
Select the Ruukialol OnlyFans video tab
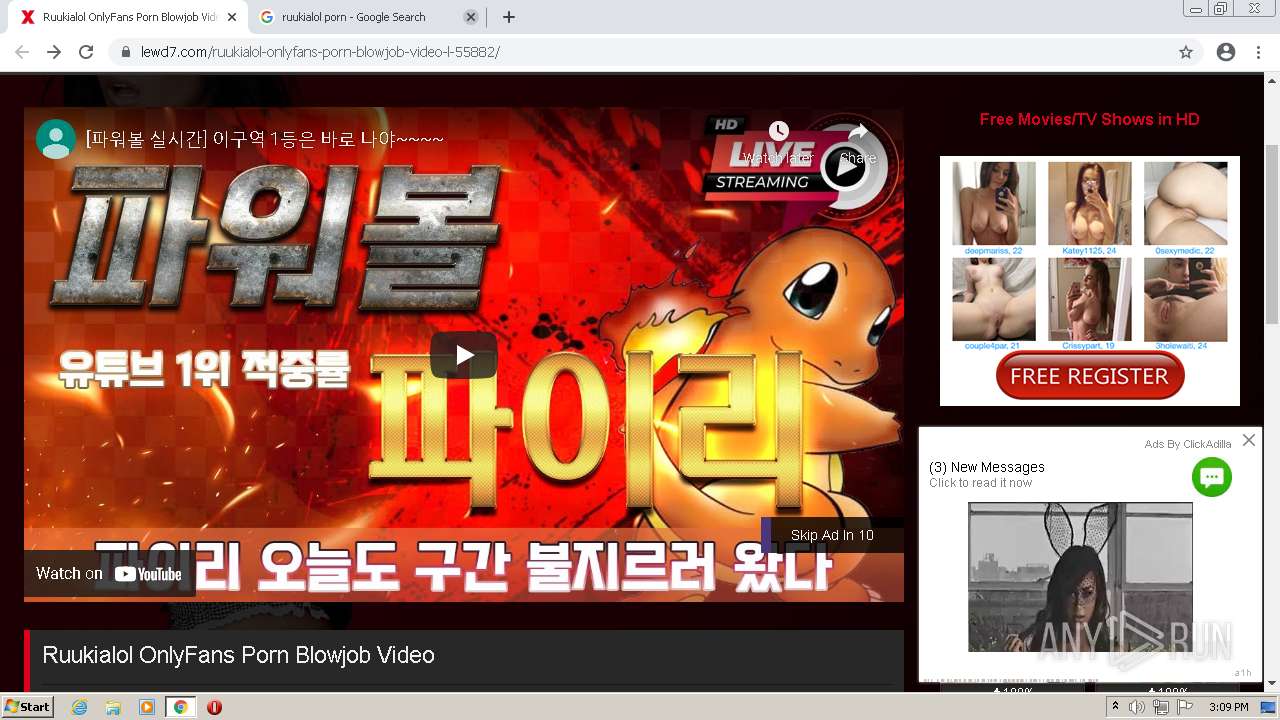126,17
